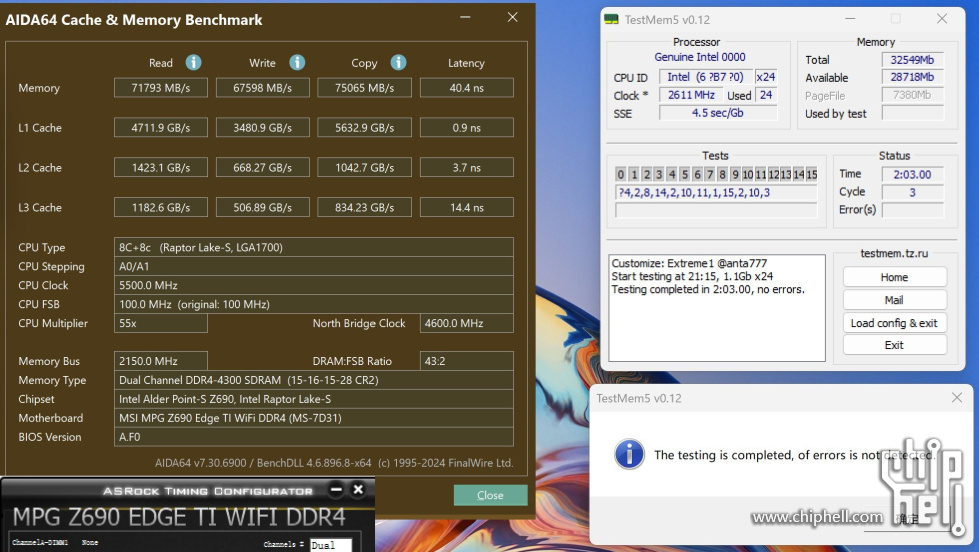Click TestMem5 test sequence list field
Image resolution: width=979 pixels, height=552 pixels.
point(716,192)
